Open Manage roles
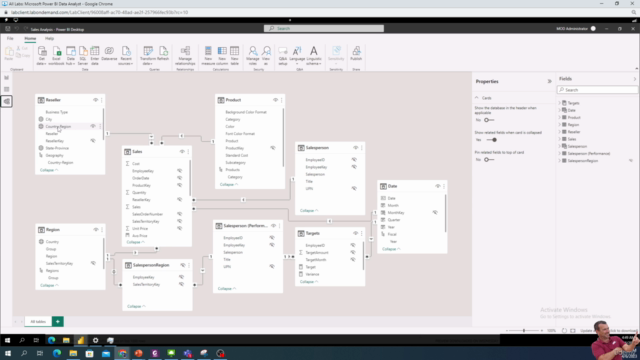Image resolution: width=640 pixels, height=360 pixels. pyautogui.click(x=253, y=56)
